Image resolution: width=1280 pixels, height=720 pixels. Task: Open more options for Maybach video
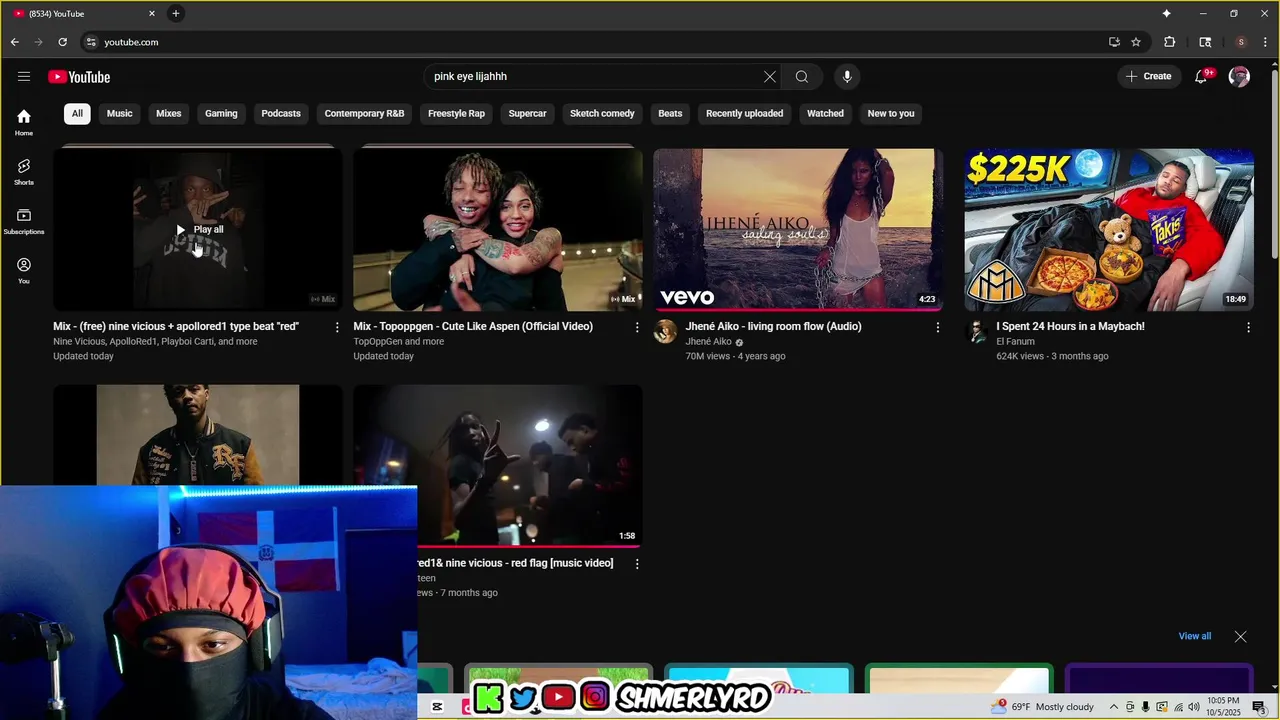(x=1248, y=327)
